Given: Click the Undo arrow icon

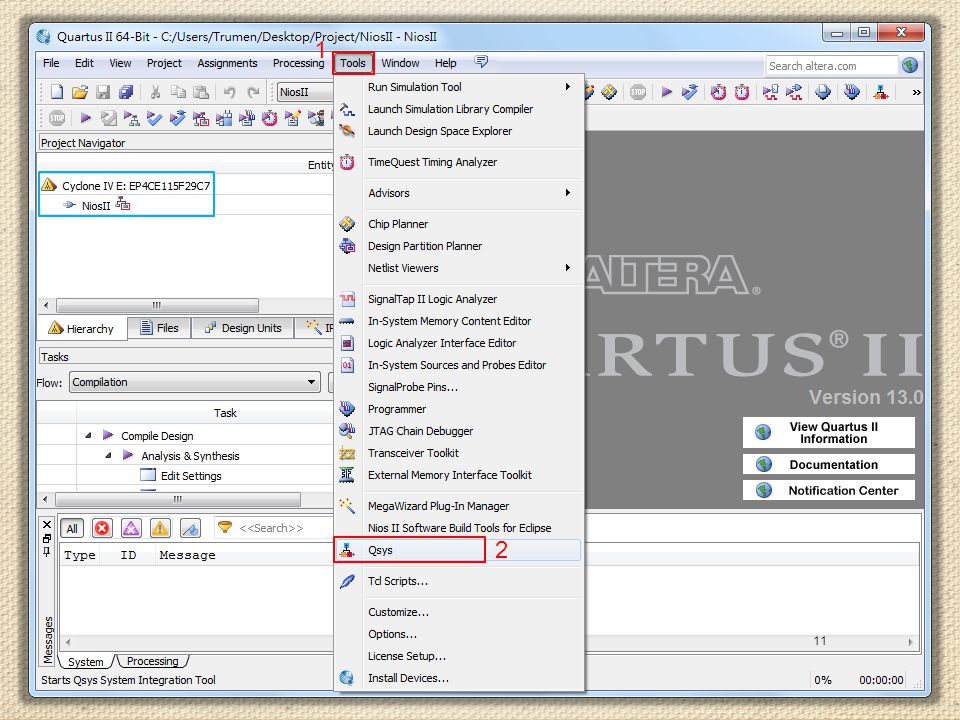Looking at the screenshot, I should coord(230,92).
